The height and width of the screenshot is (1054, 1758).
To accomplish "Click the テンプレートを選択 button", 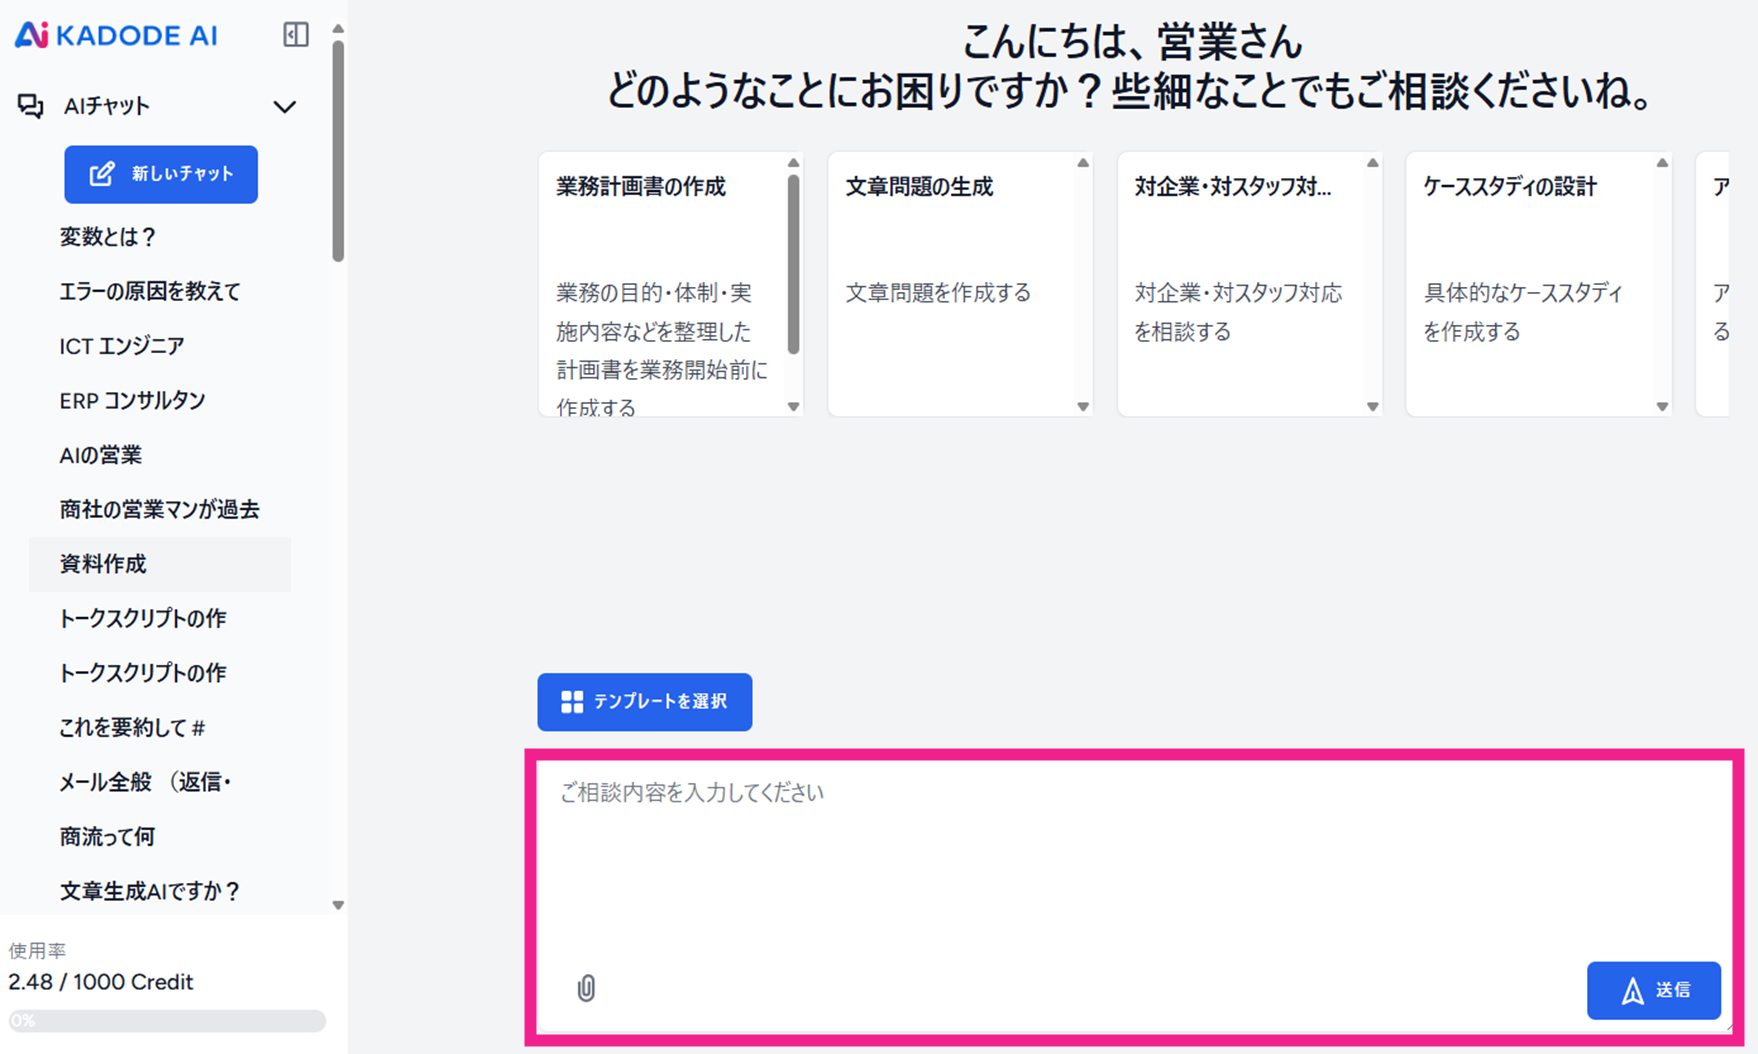I will pos(644,702).
